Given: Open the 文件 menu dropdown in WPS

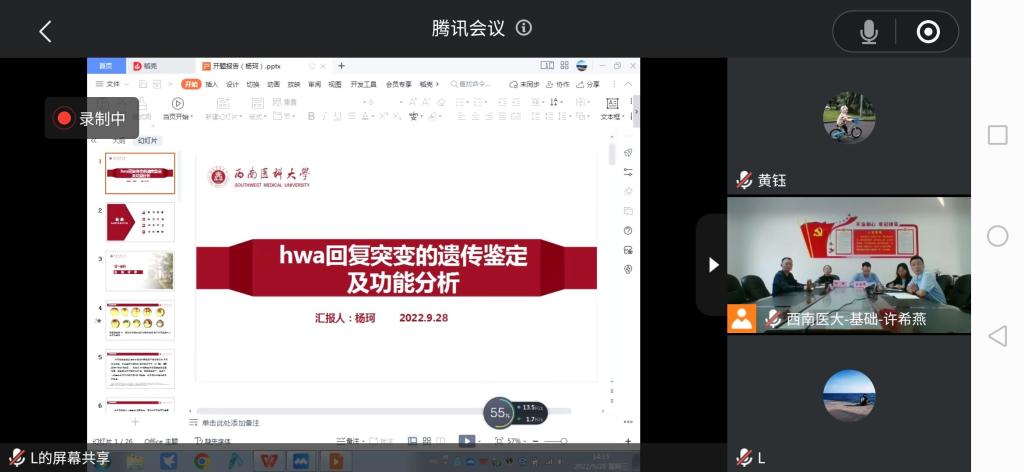Looking at the screenshot, I should point(113,84).
